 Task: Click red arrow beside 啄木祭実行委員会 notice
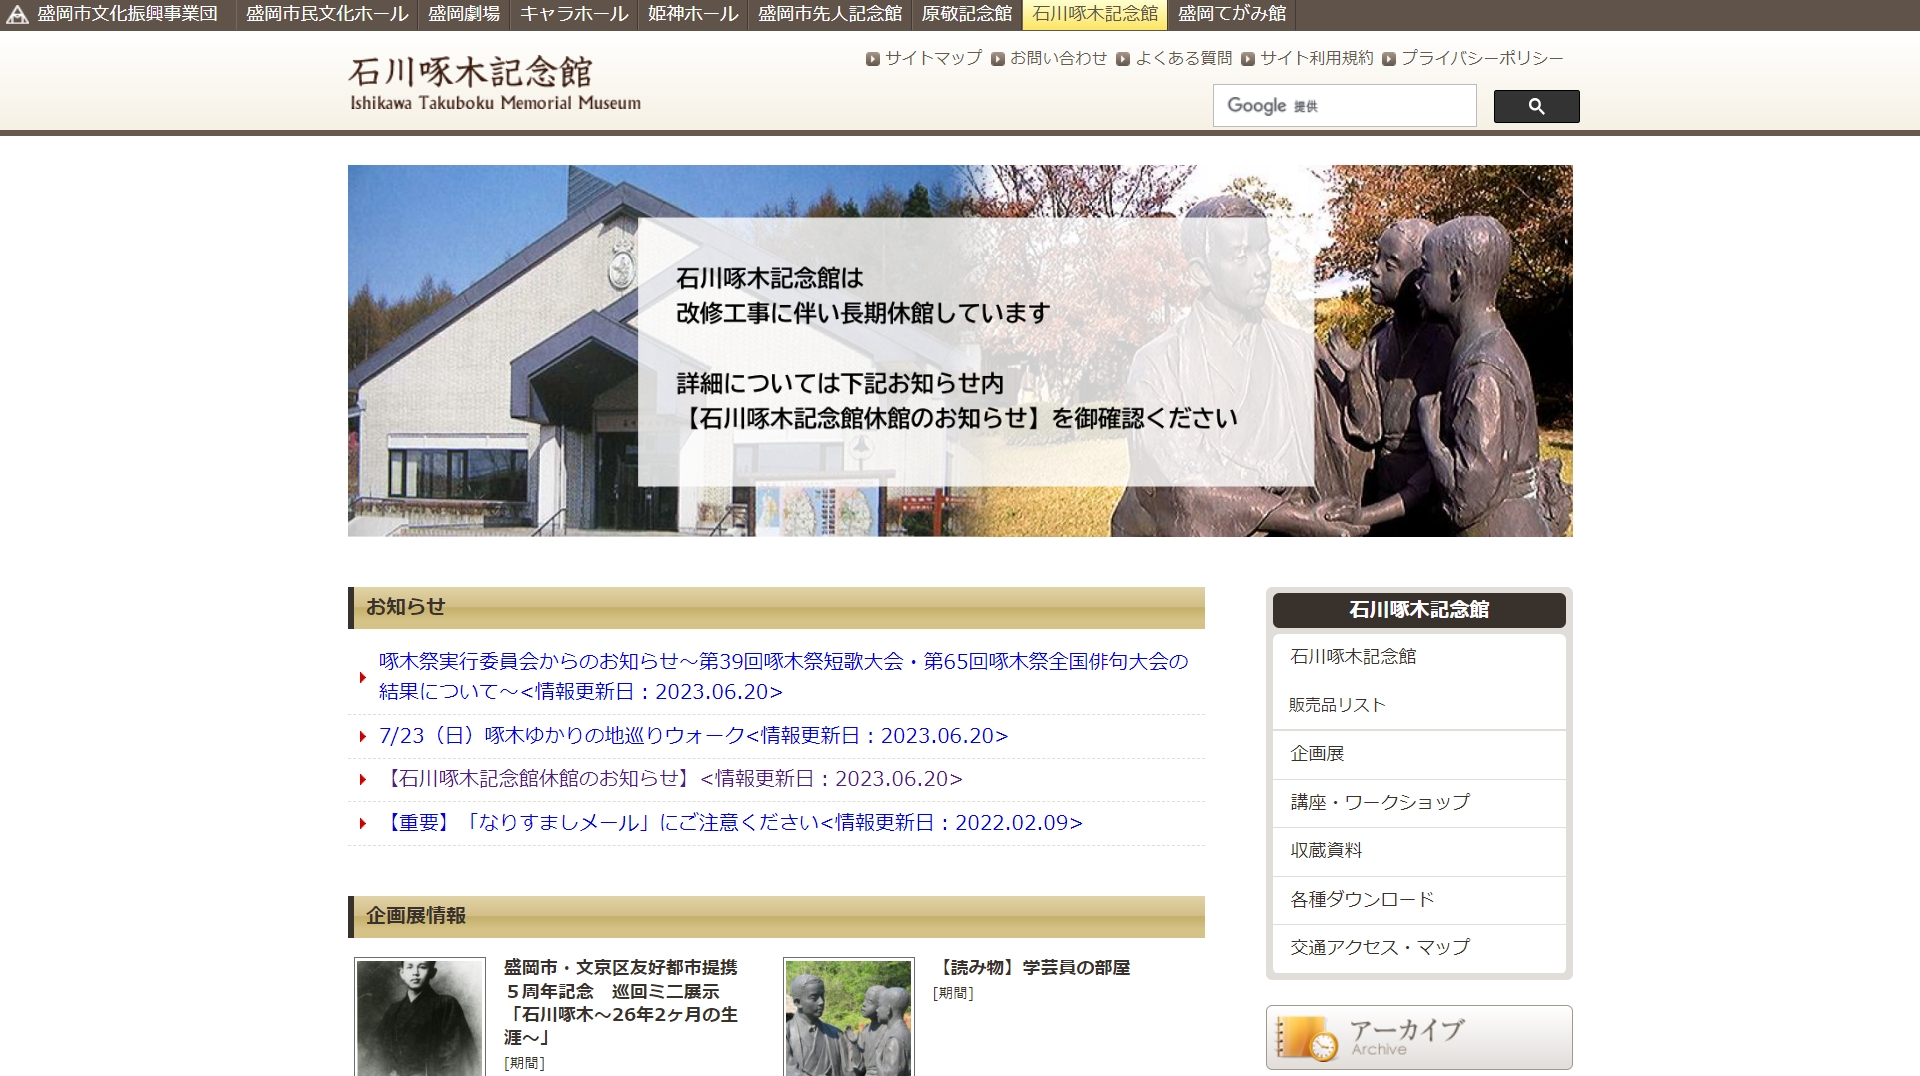(363, 677)
